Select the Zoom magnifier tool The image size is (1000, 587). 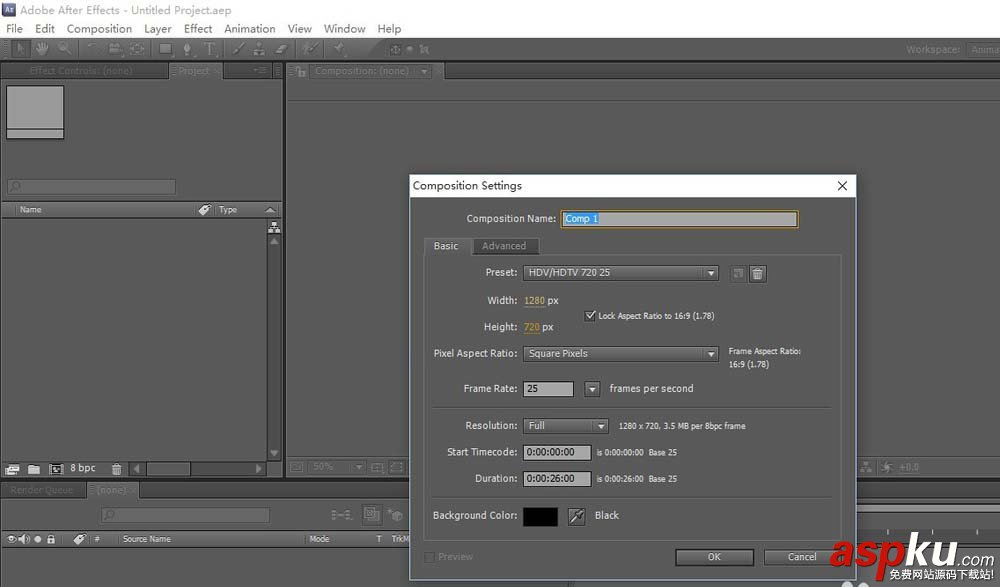(x=64, y=48)
